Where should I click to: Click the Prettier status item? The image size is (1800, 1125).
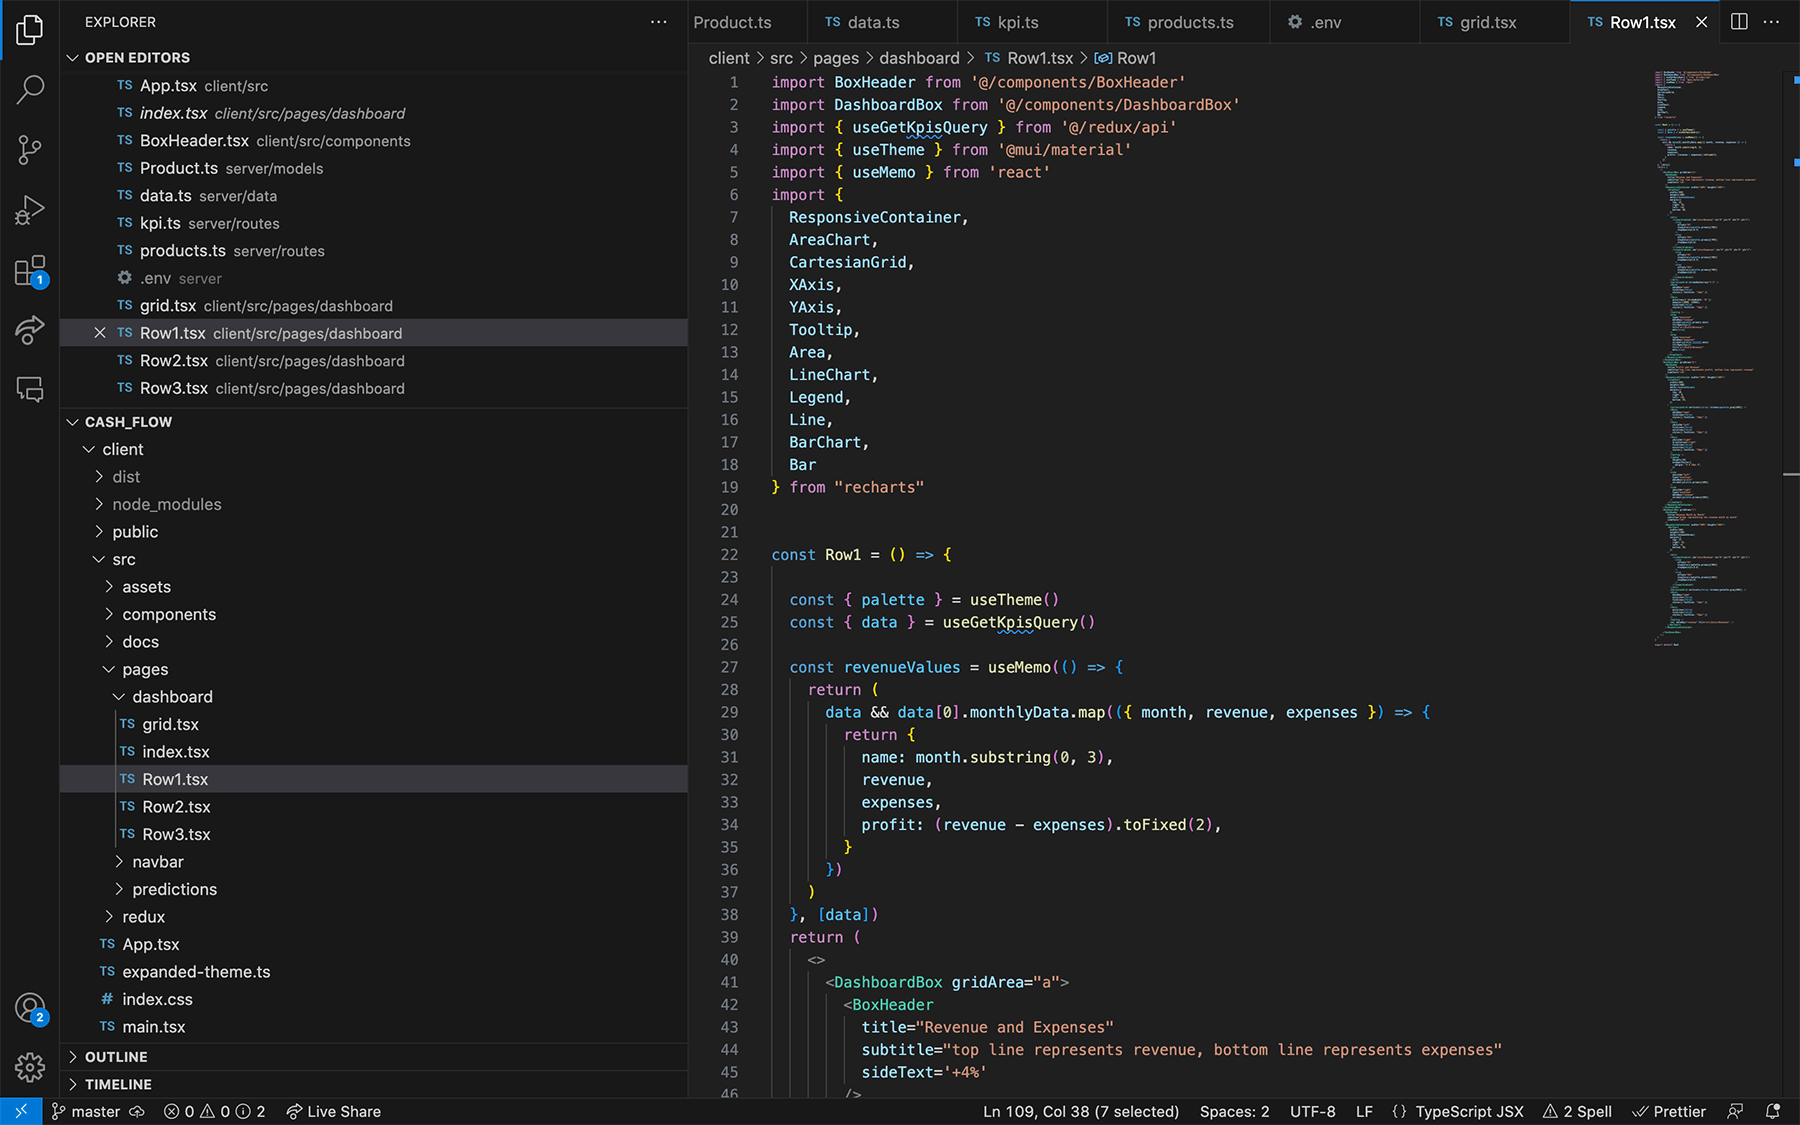(x=1669, y=1111)
